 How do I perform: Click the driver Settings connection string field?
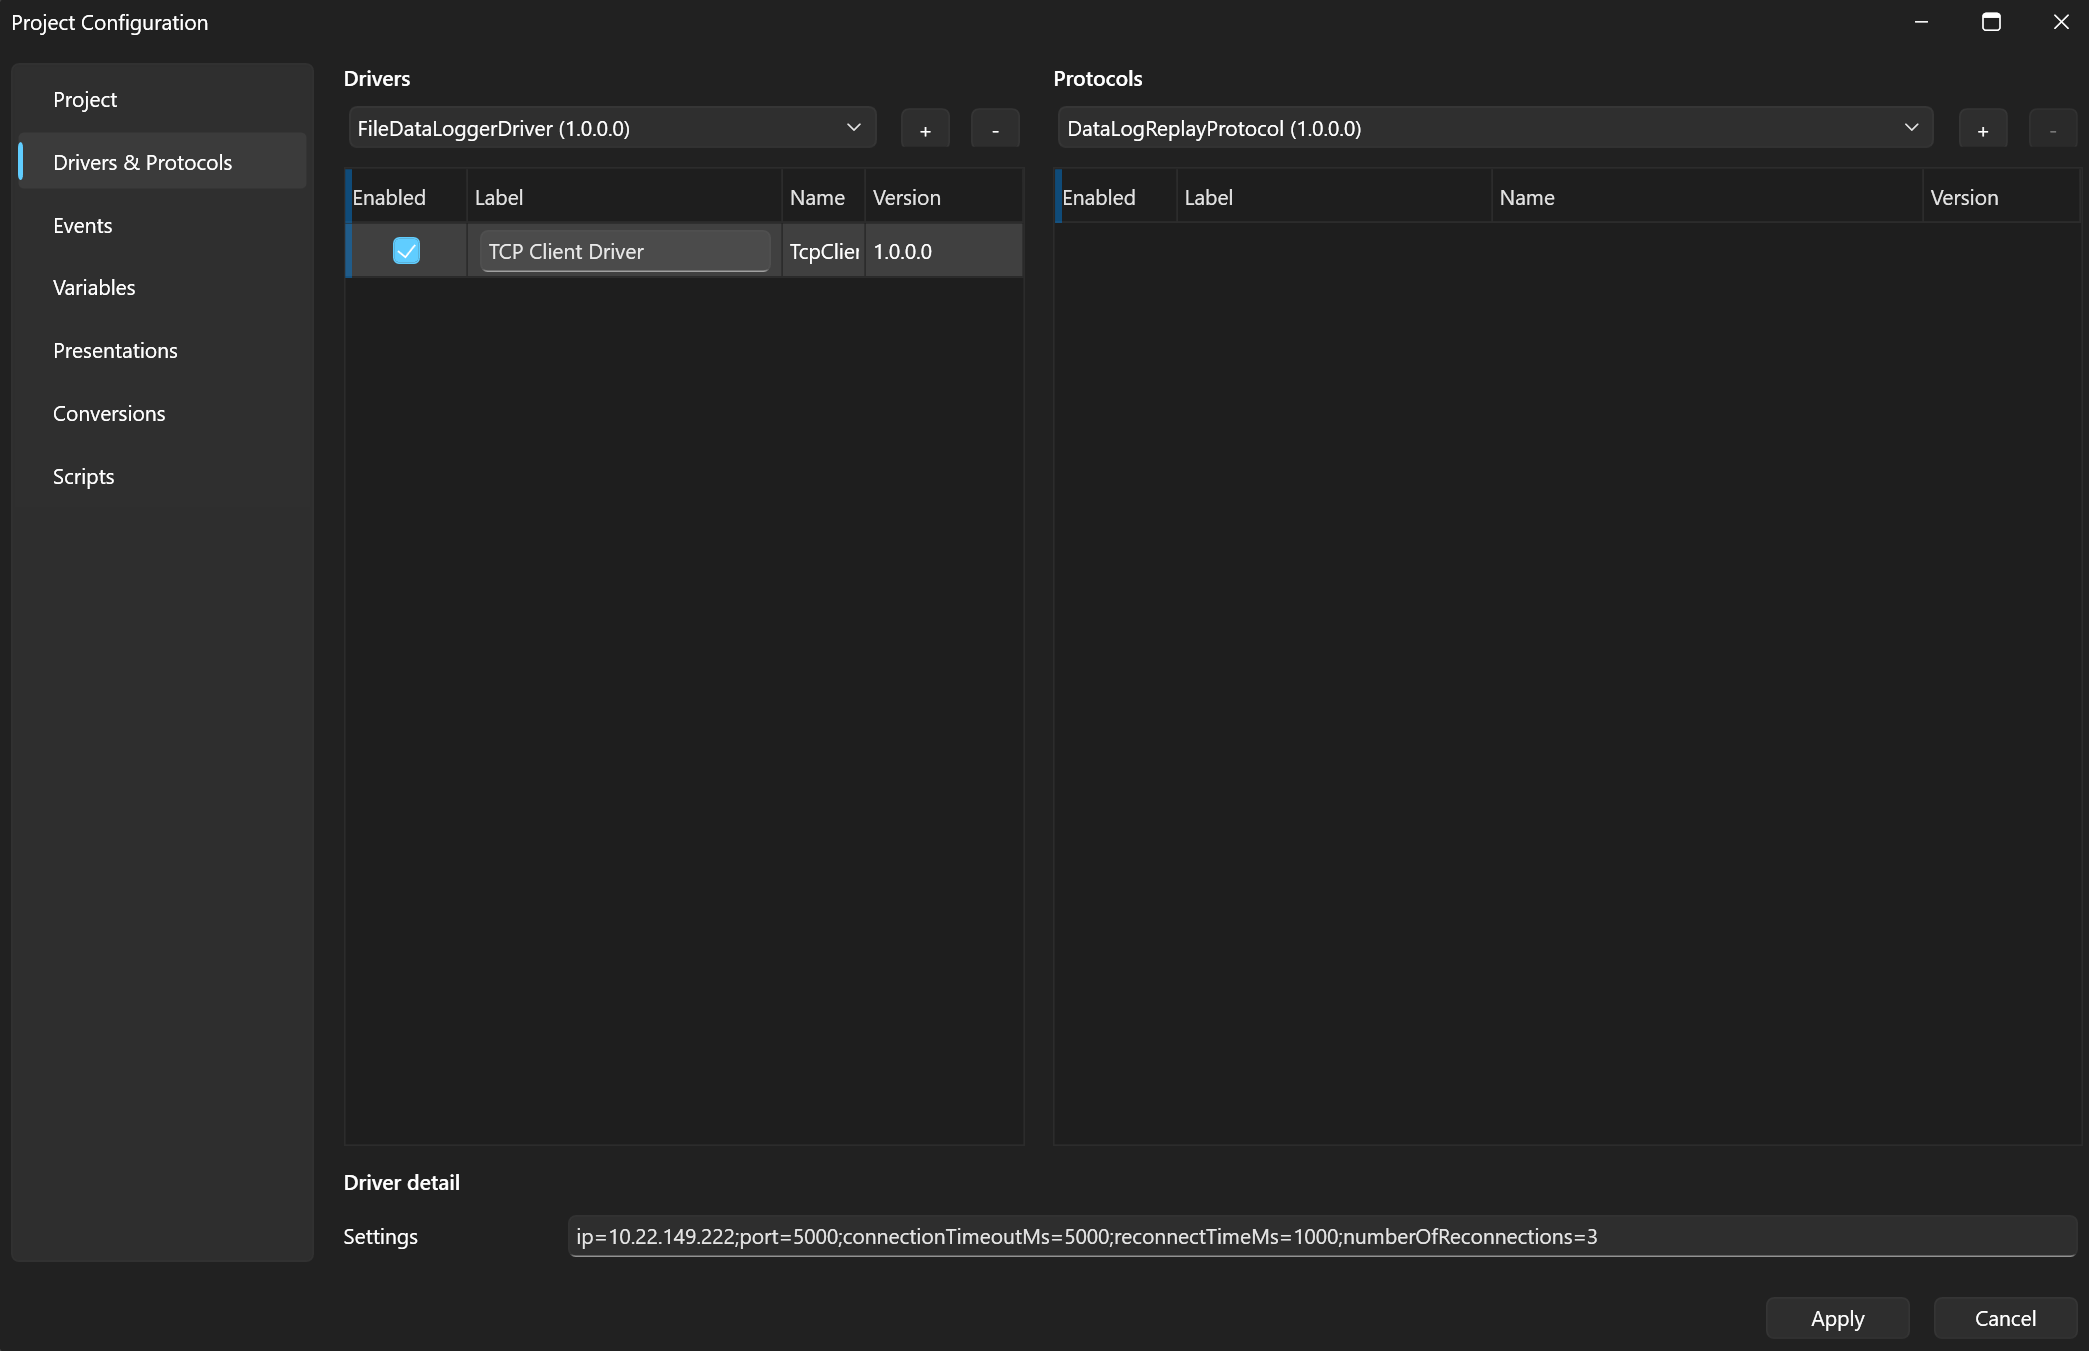tap(1322, 1236)
